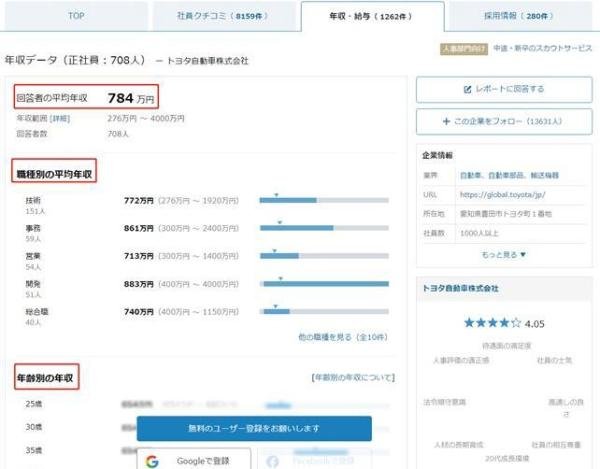Click the 愛知県豊田市トヨタ町1番地 address
600x469 pixels.
coord(506,214)
